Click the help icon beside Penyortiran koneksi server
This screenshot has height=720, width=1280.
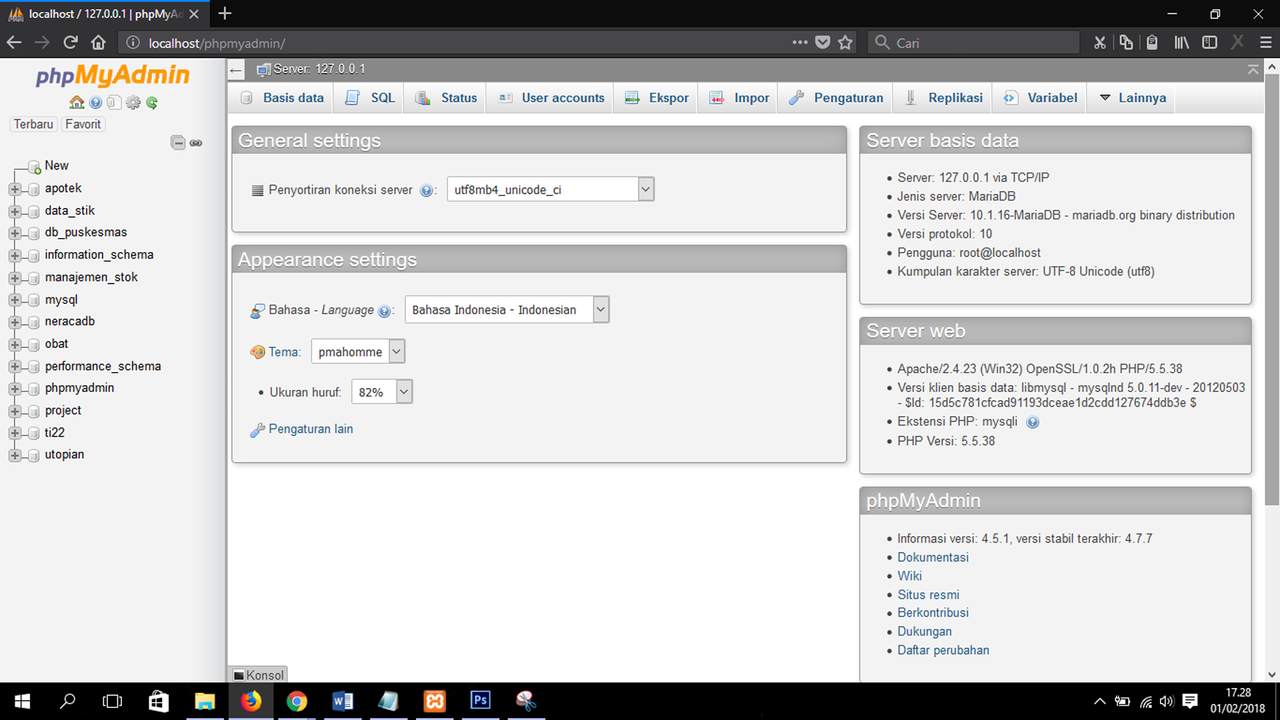[x=427, y=190]
